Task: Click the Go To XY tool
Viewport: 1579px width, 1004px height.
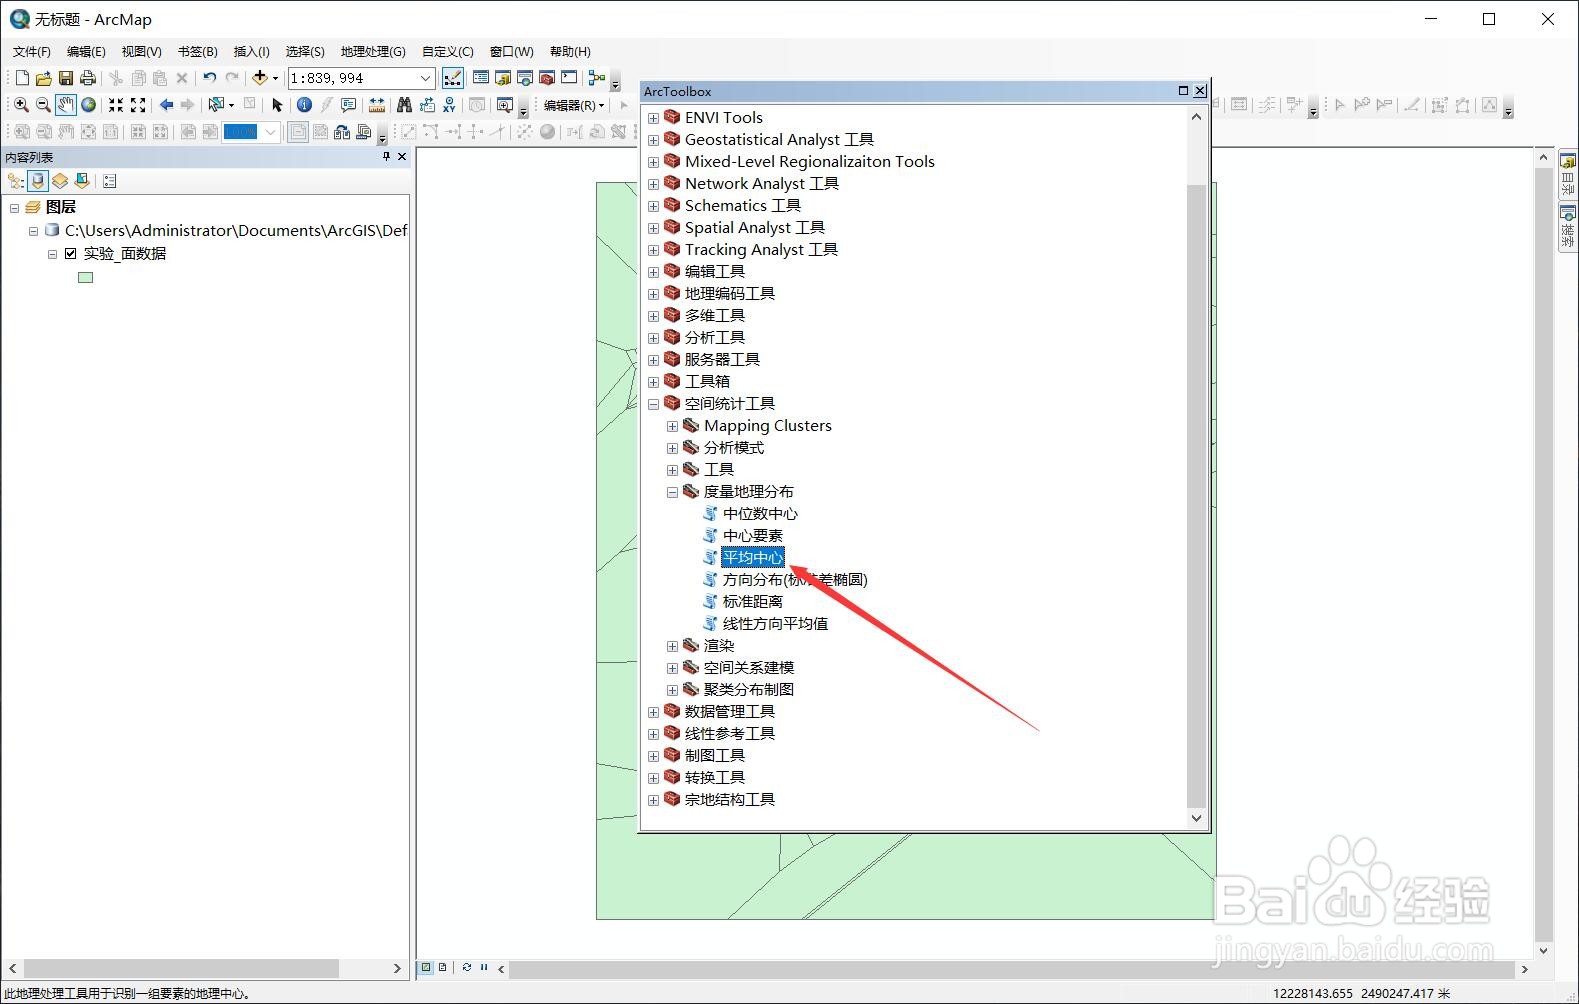Action: (x=450, y=105)
